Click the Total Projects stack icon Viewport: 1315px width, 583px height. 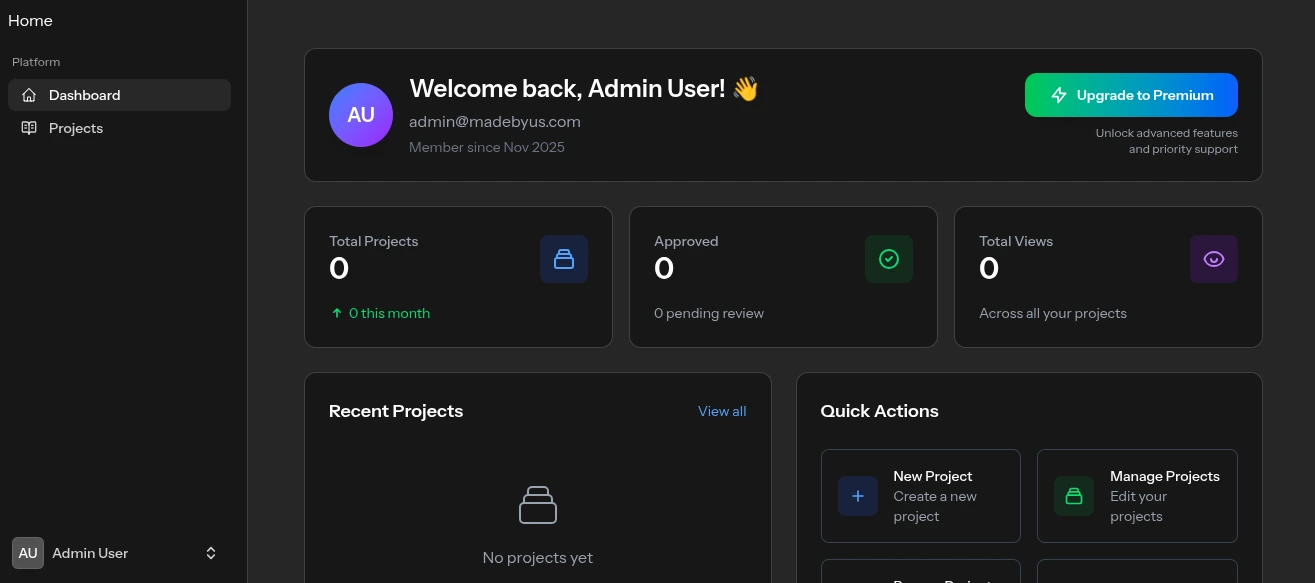[564, 259]
